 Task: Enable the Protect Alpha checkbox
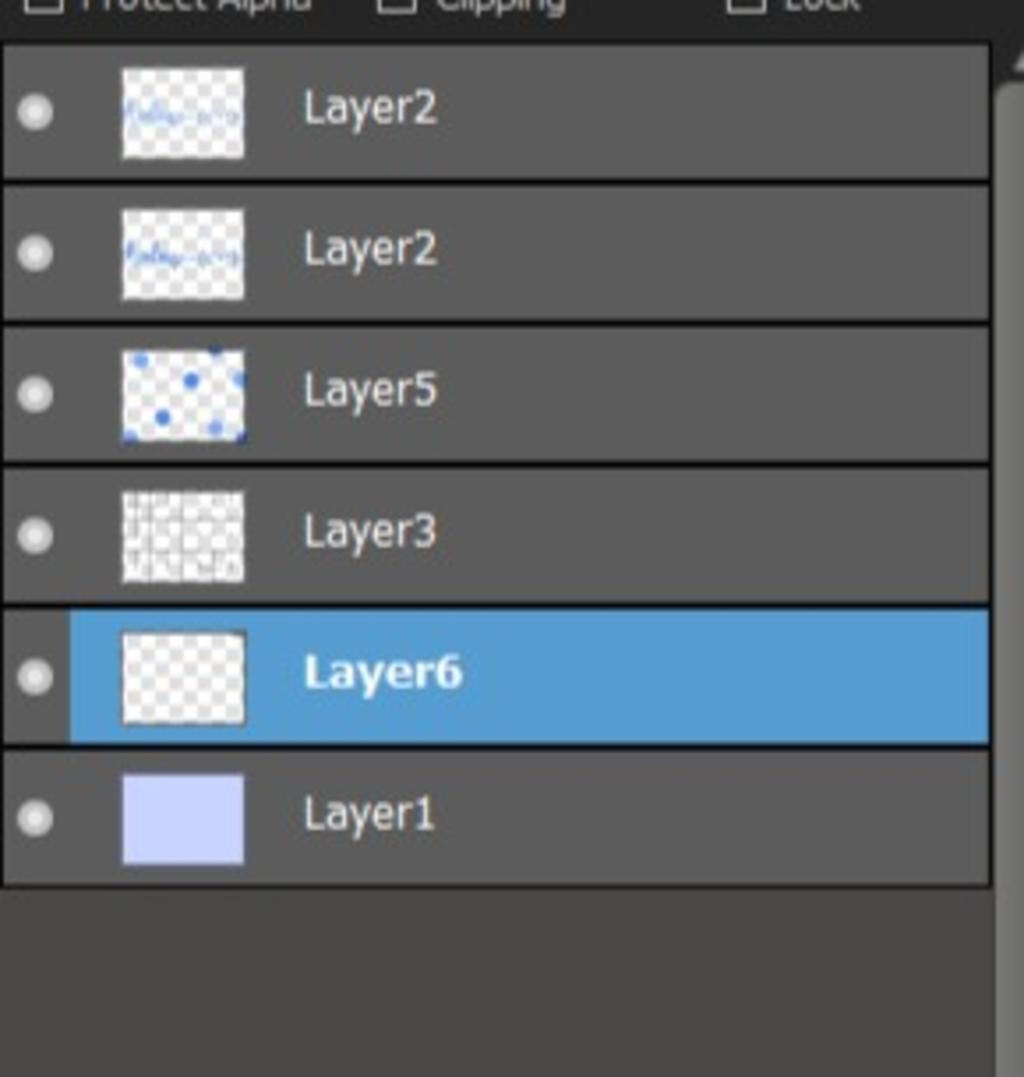(43, 4)
